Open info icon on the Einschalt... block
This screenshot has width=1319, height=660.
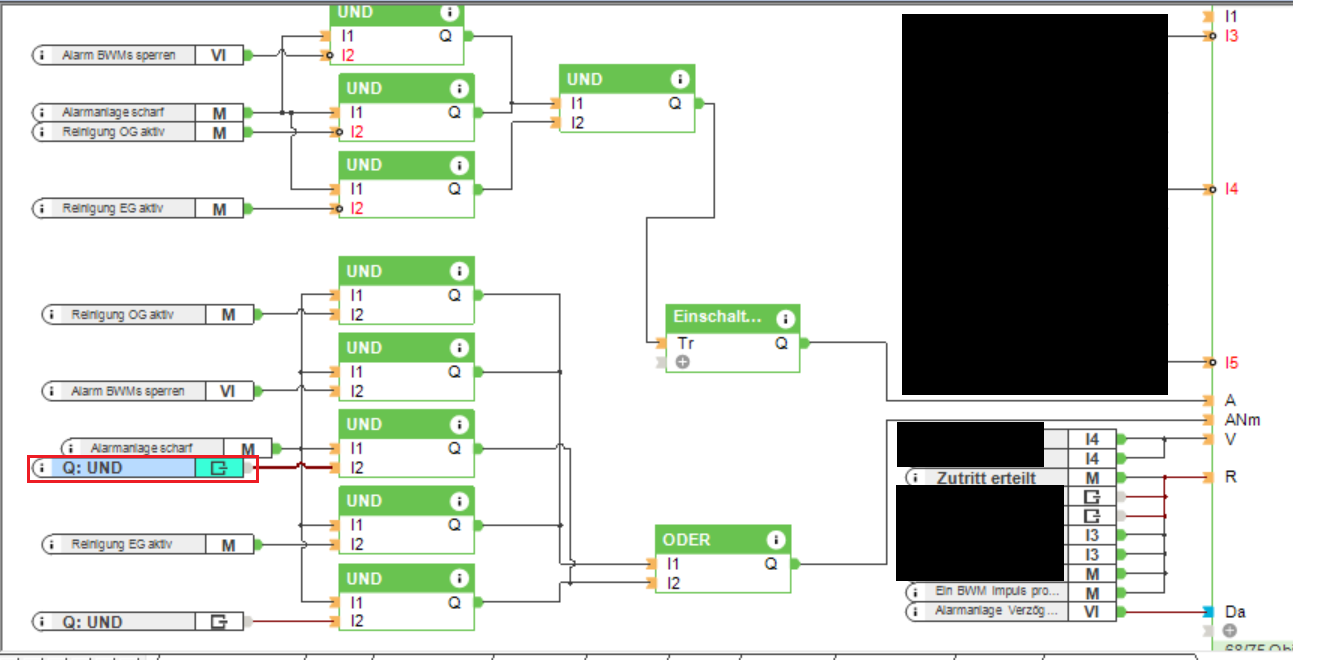click(x=786, y=318)
